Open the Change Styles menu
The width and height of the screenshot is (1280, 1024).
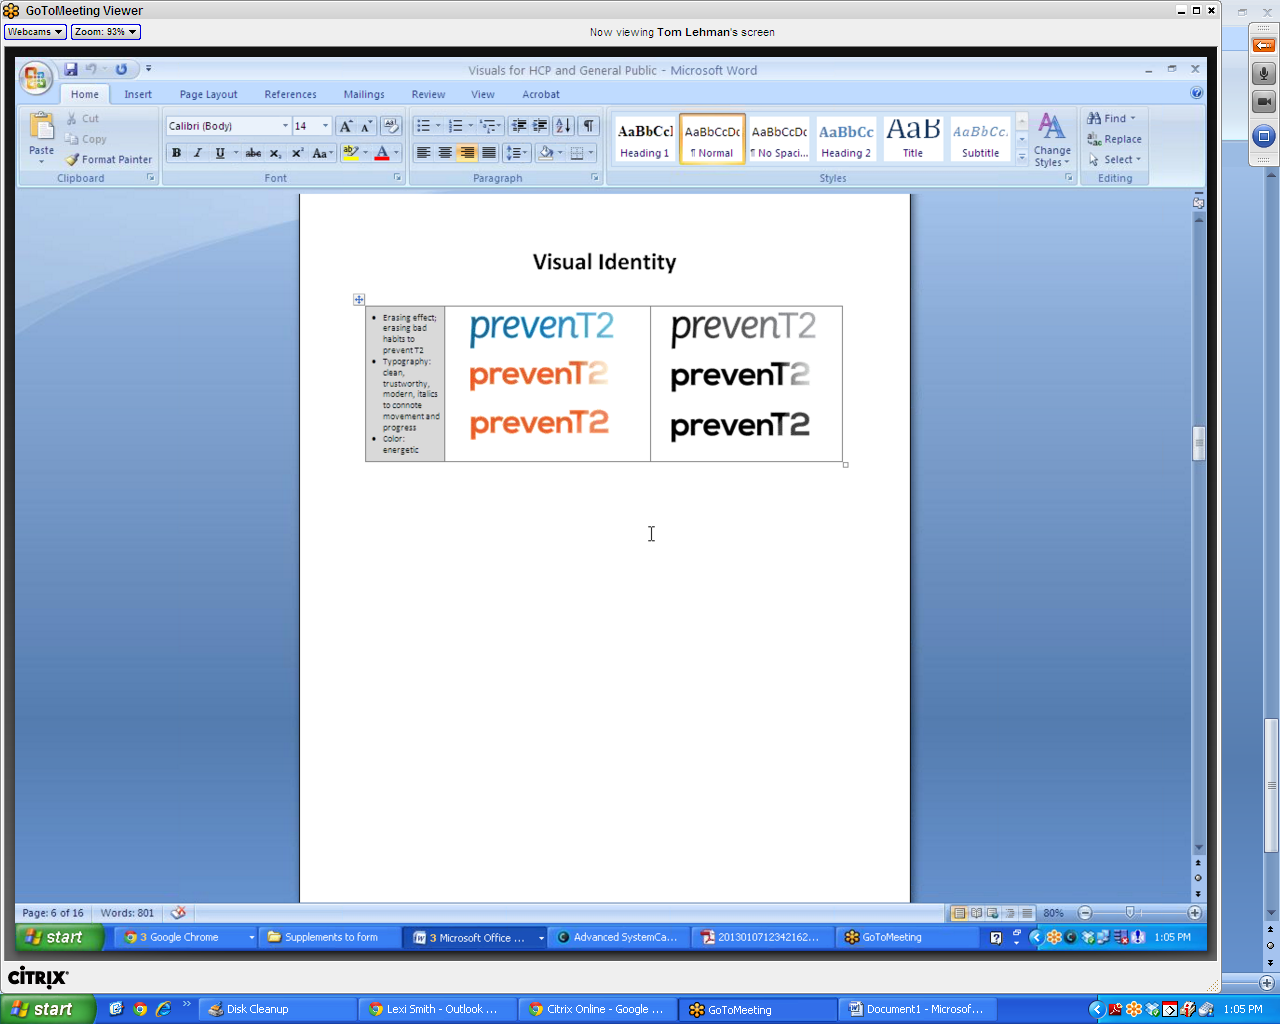point(1052,140)
